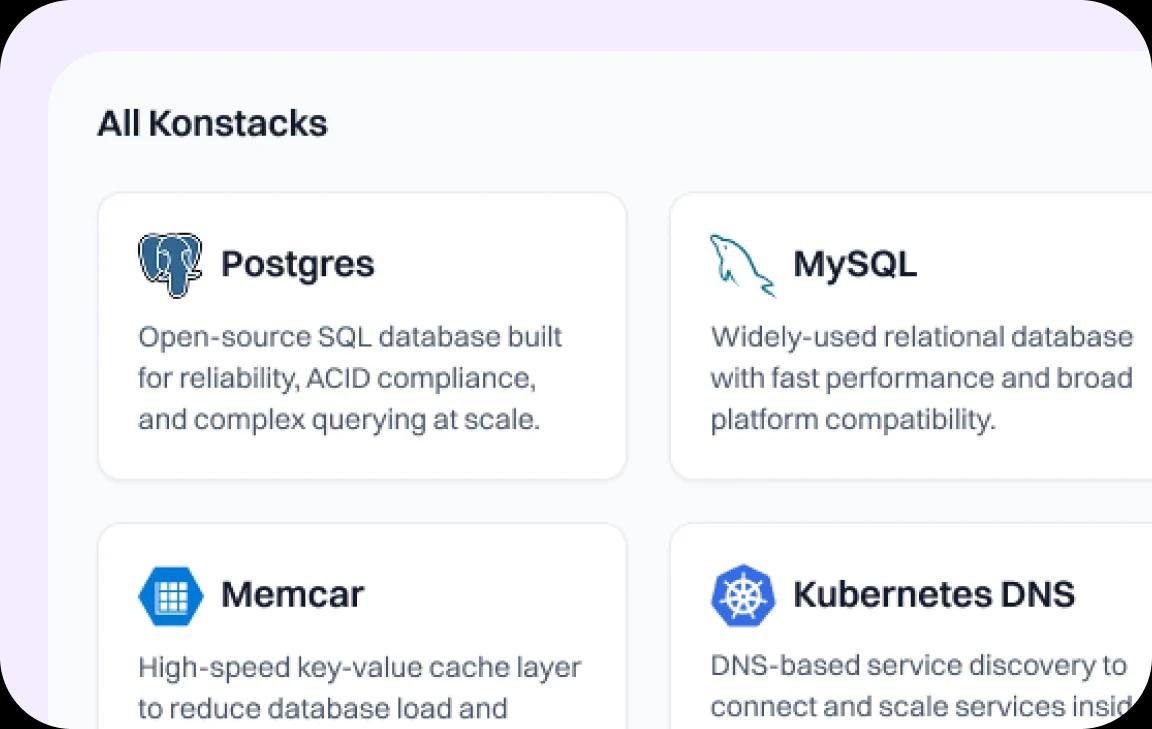Select the Postgres logo on its card
1152x729 pixels.
coord(171,263)
